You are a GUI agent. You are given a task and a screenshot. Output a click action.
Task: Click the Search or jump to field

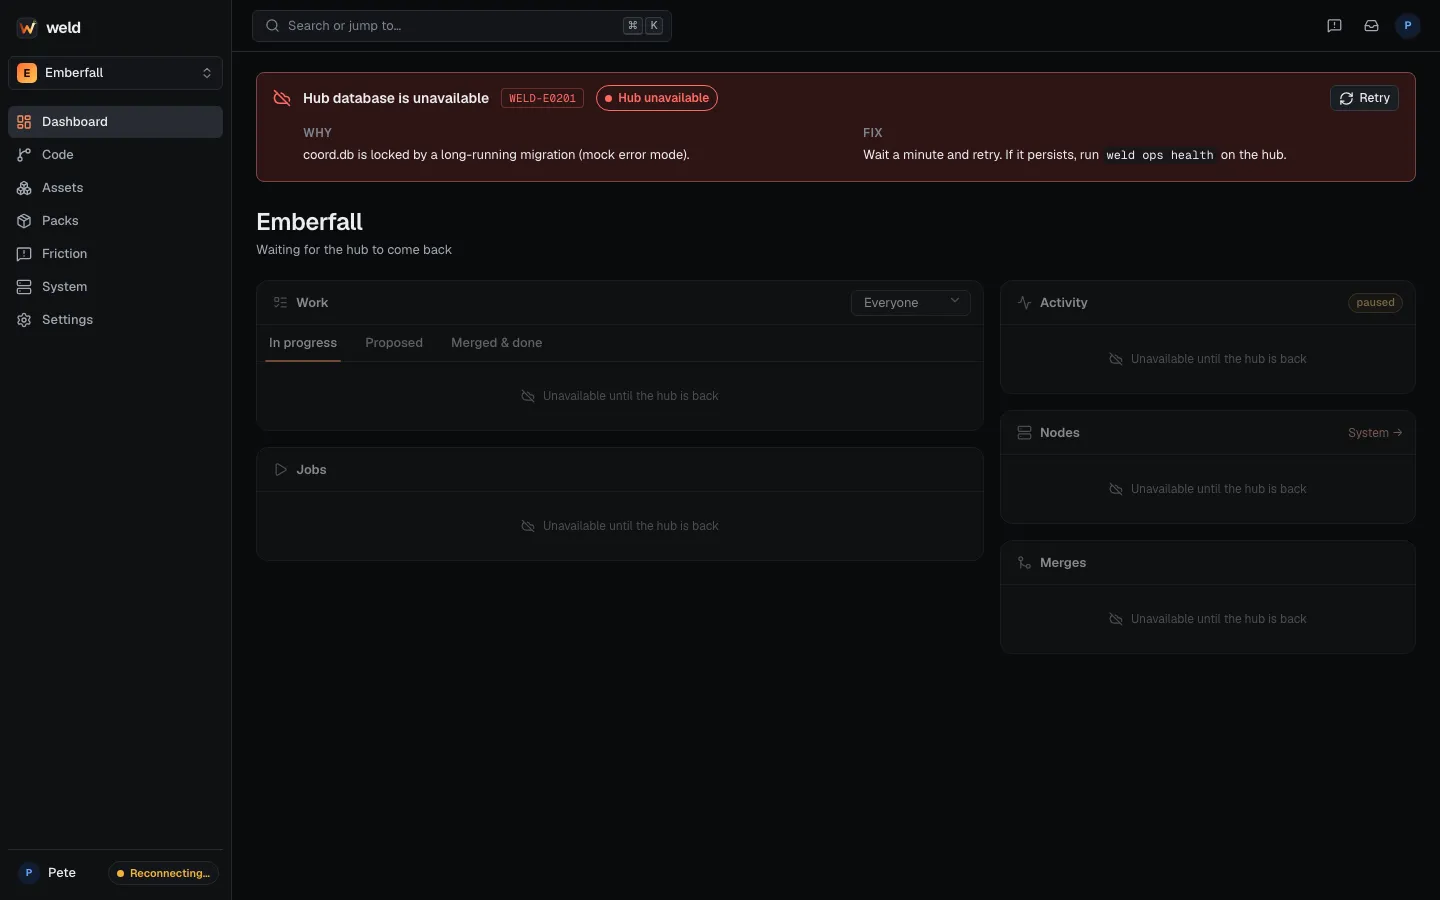(462, 26)
